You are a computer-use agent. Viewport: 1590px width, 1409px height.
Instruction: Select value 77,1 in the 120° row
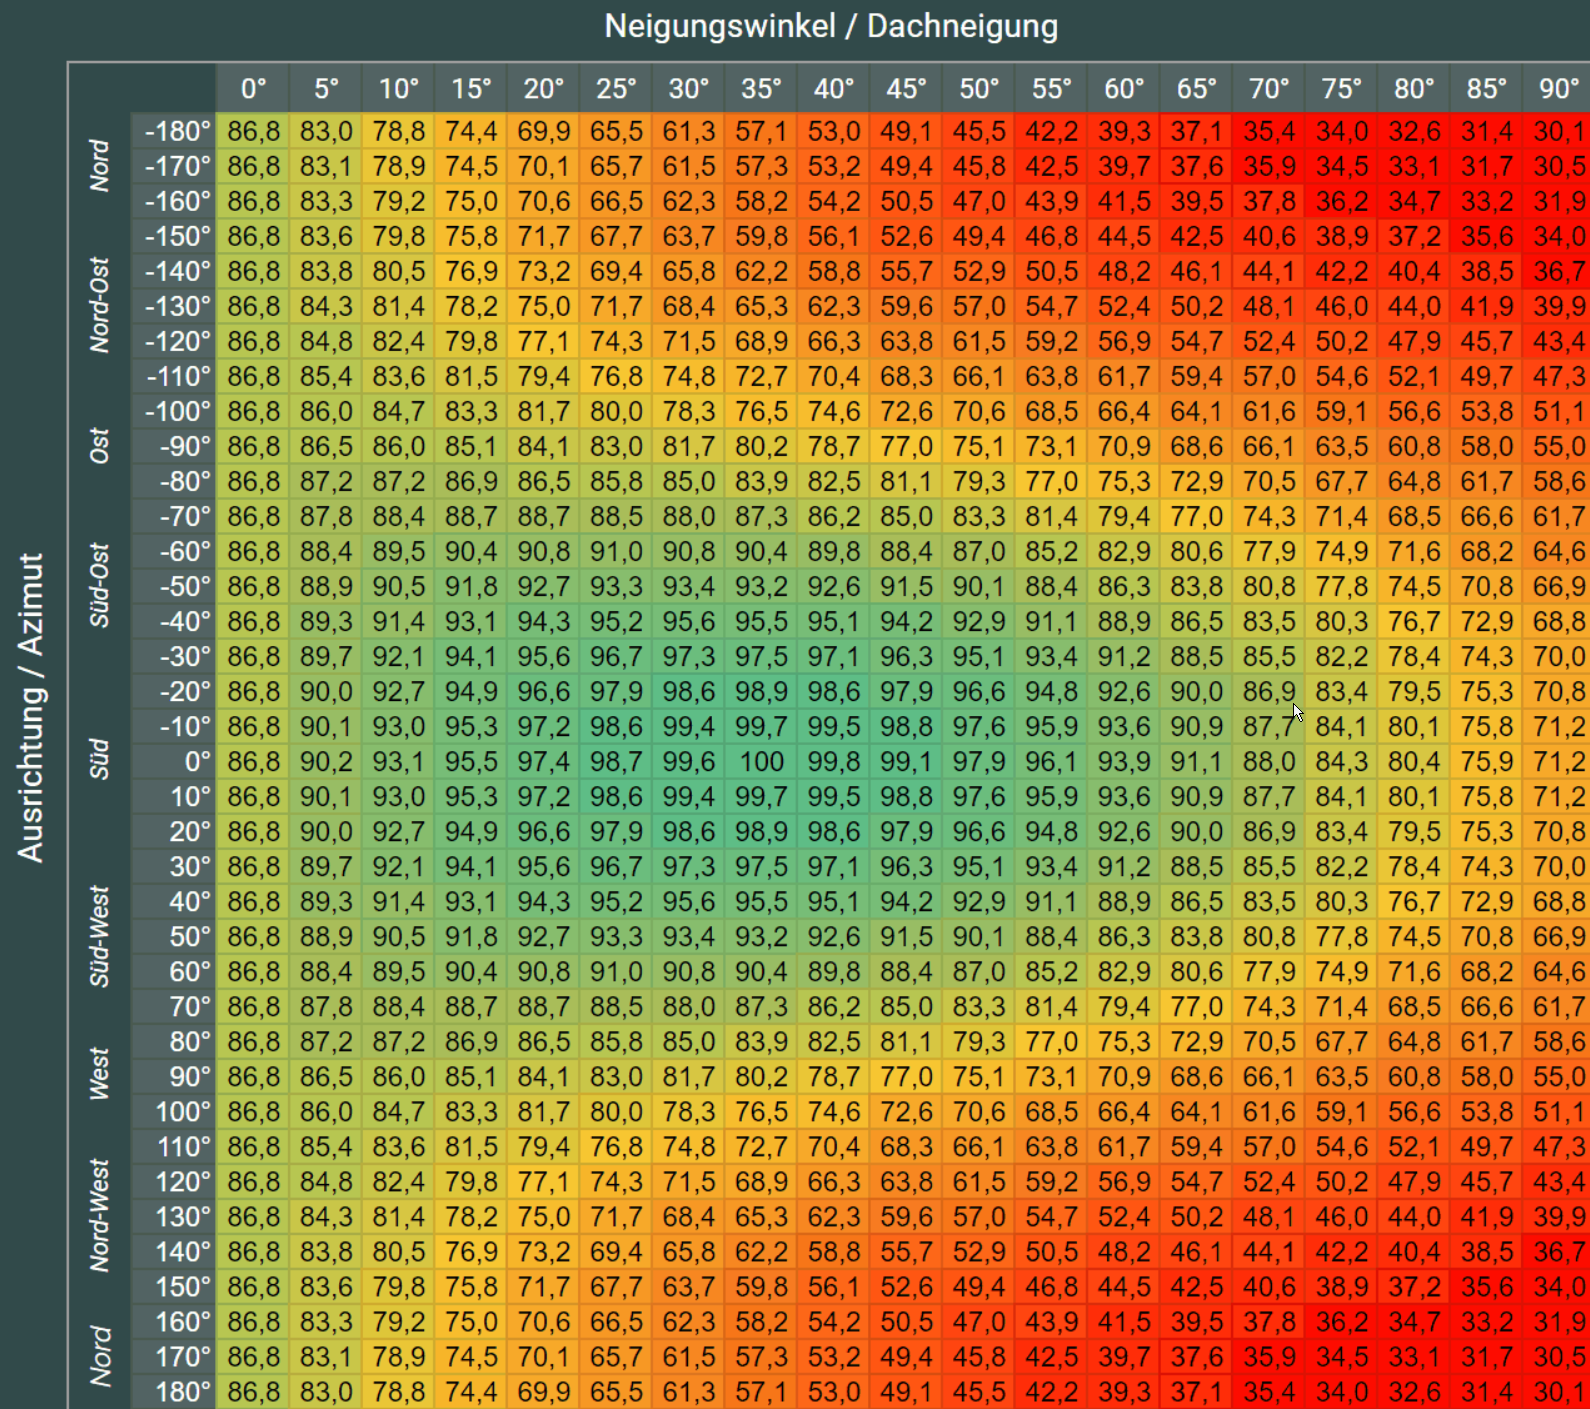pyautogui.click(x=543, y=1181)
